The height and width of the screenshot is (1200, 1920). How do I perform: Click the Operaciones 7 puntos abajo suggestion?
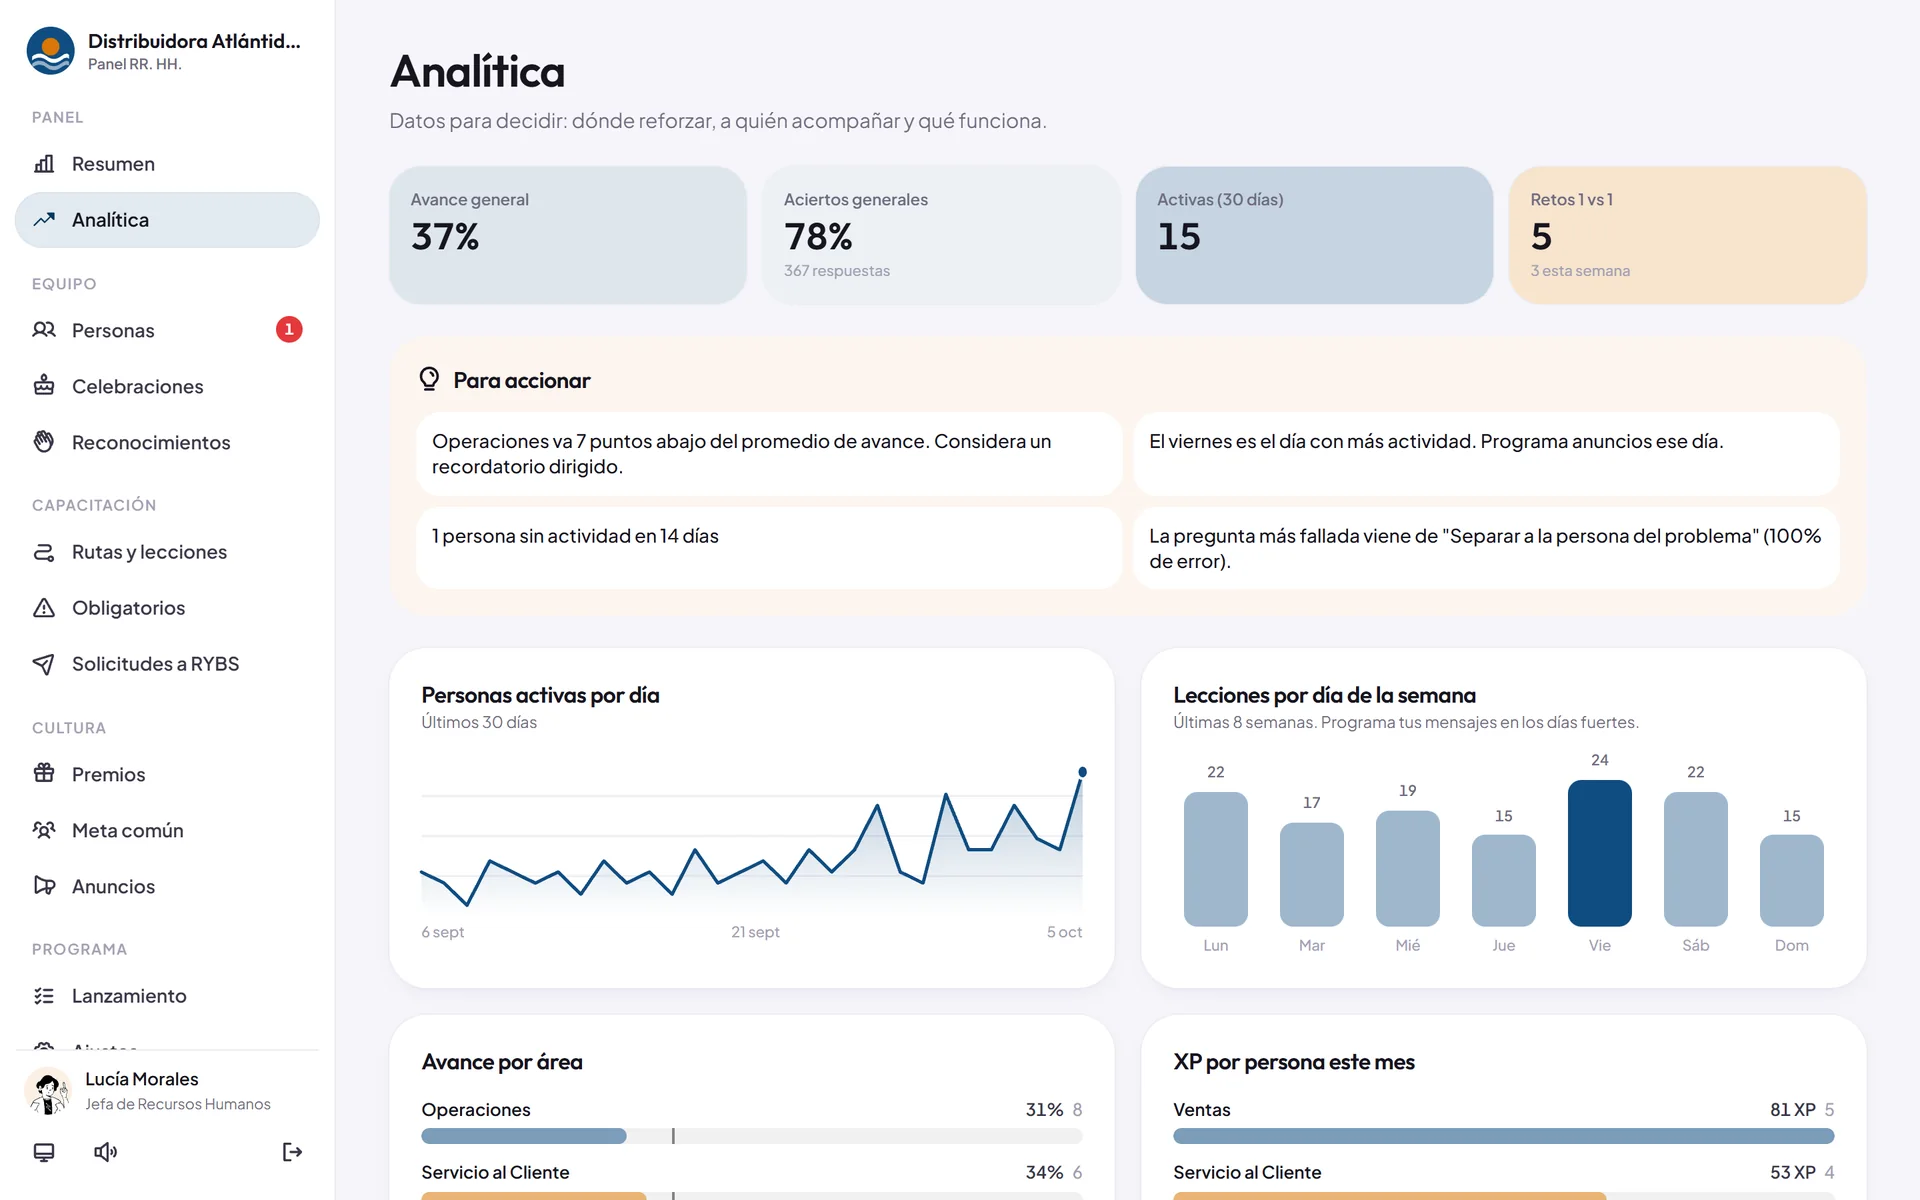click(x=769, y=454)
